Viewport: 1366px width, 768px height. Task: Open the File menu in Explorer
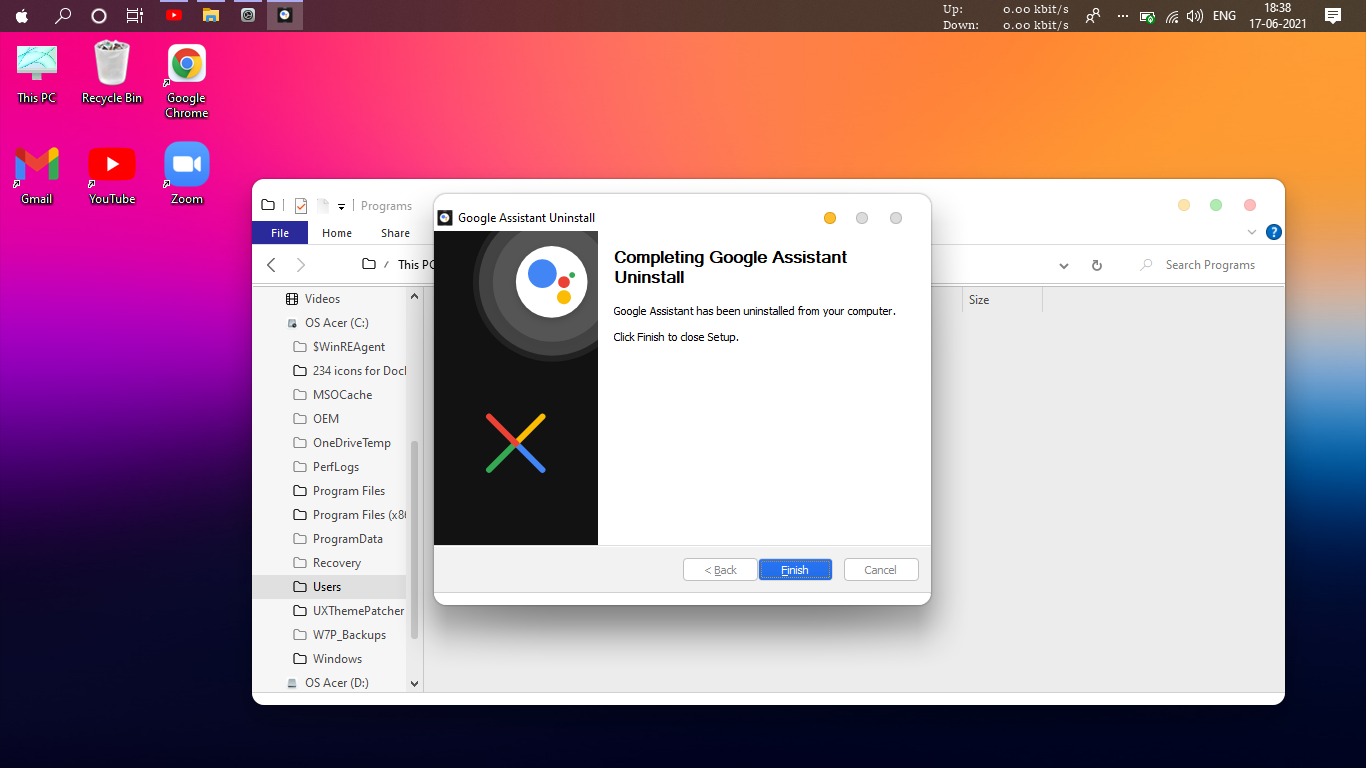click(279, 232)
